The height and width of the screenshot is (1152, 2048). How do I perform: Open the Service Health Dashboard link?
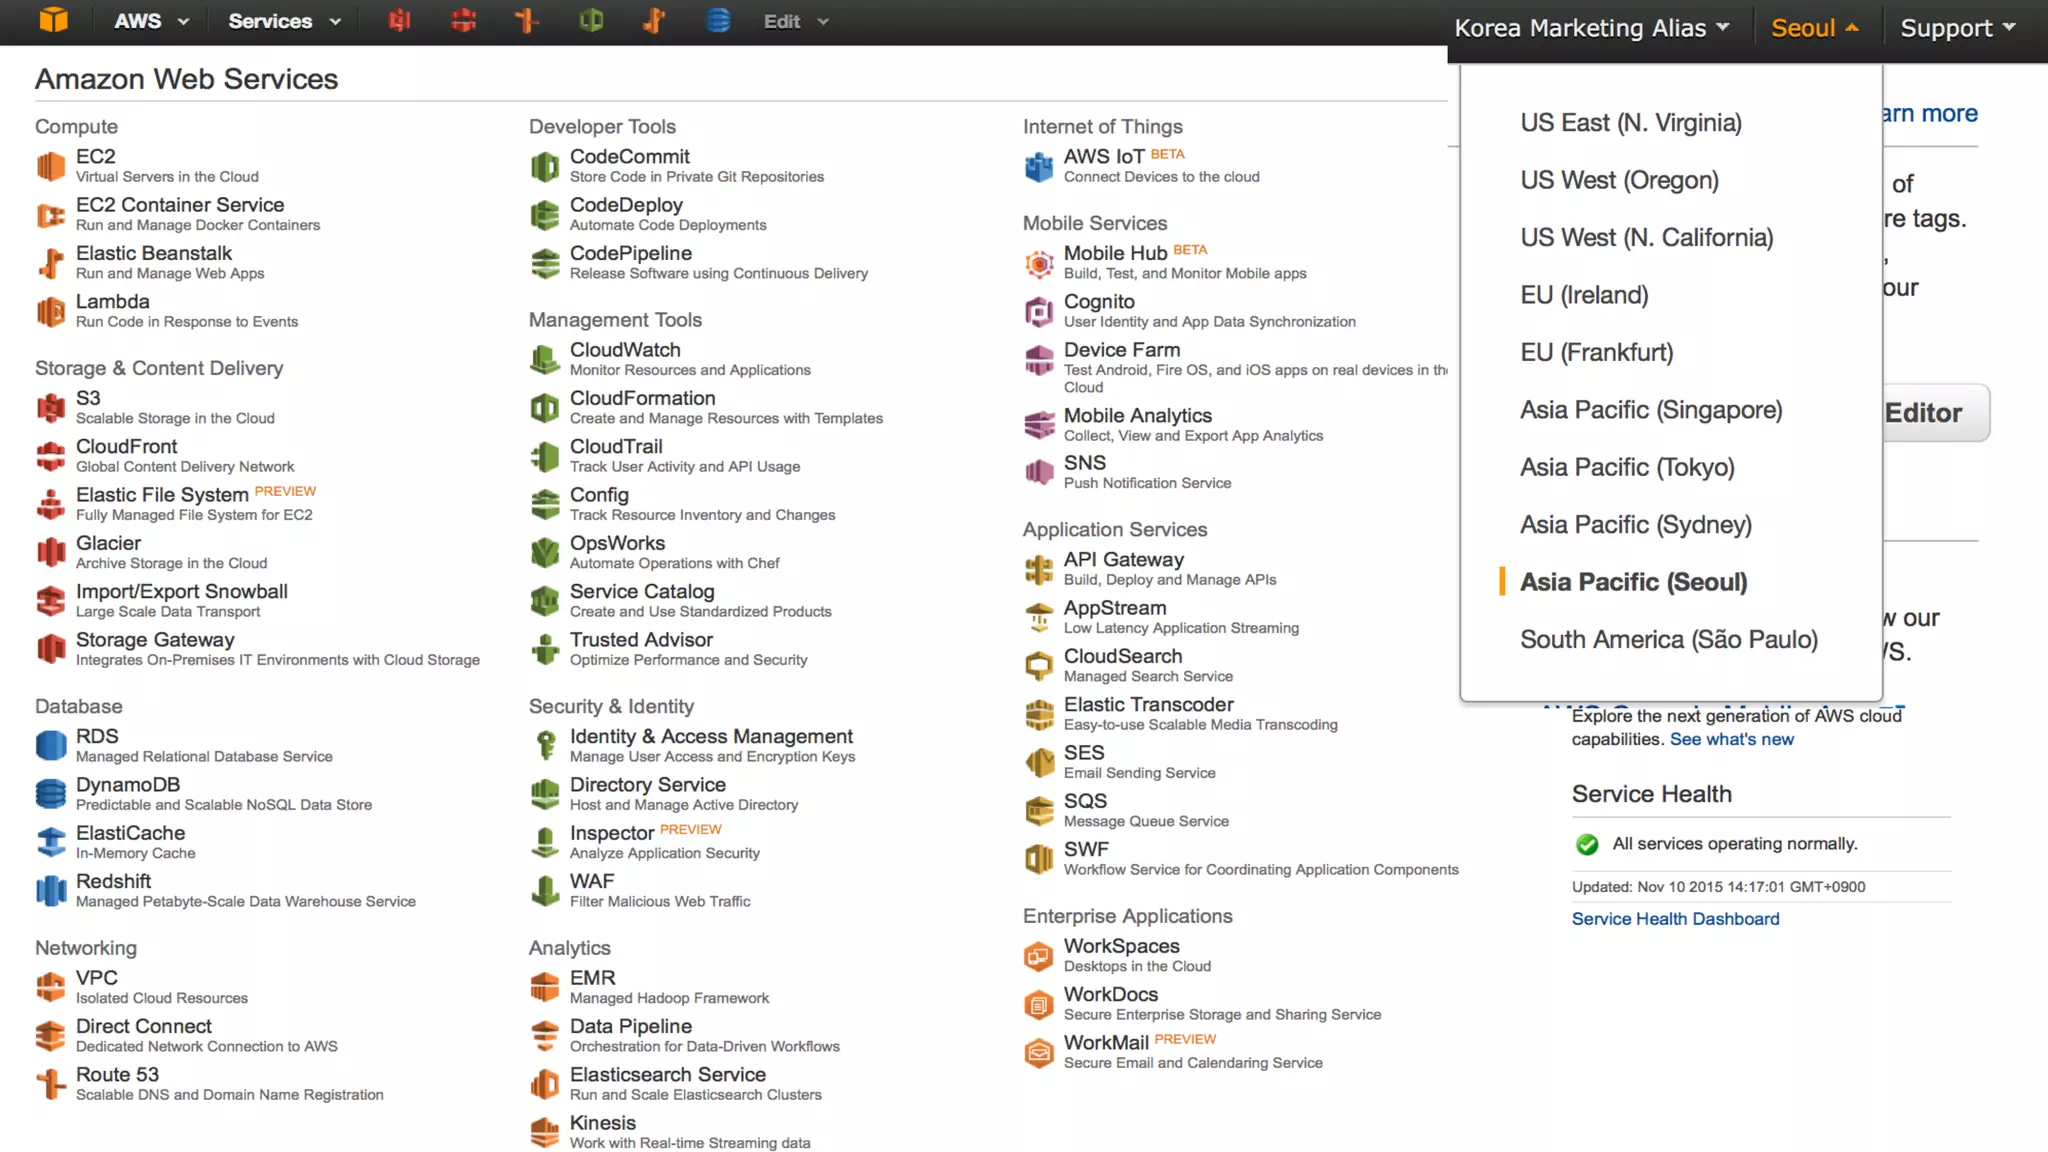[x=1675, y=919]
